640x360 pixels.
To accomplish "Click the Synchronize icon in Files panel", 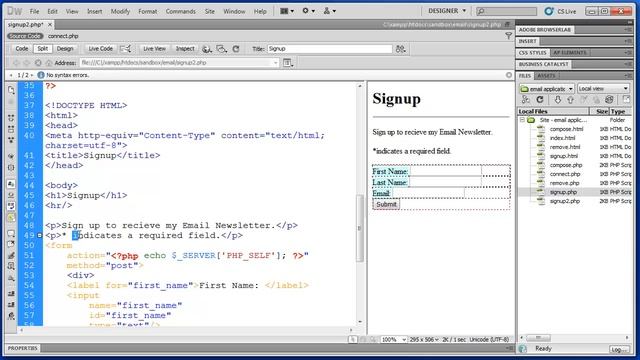I will [x=609, y=100].
